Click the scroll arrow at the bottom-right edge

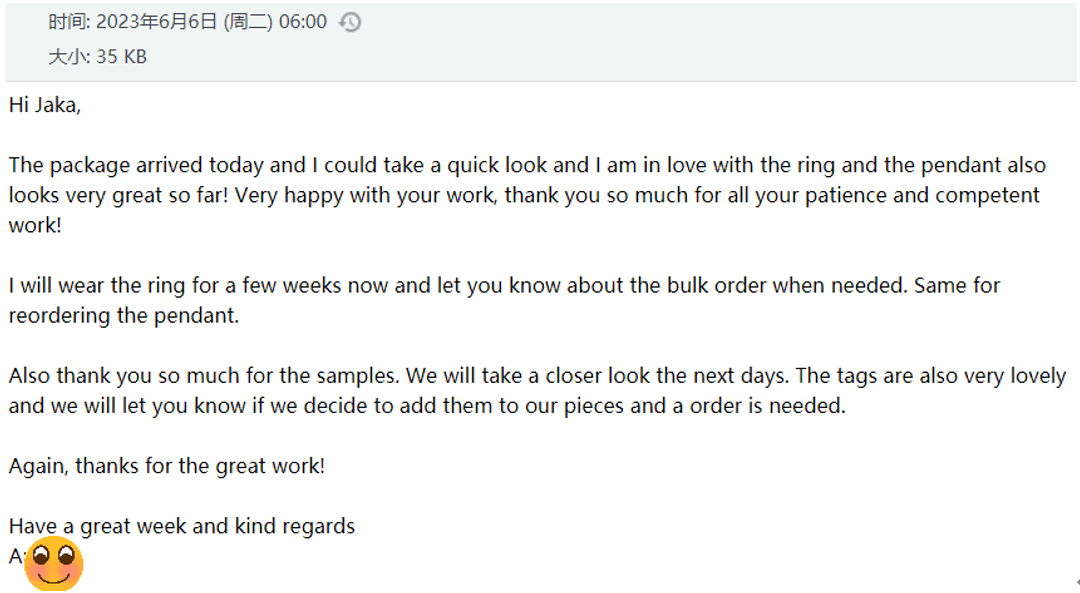[1076, 581]
